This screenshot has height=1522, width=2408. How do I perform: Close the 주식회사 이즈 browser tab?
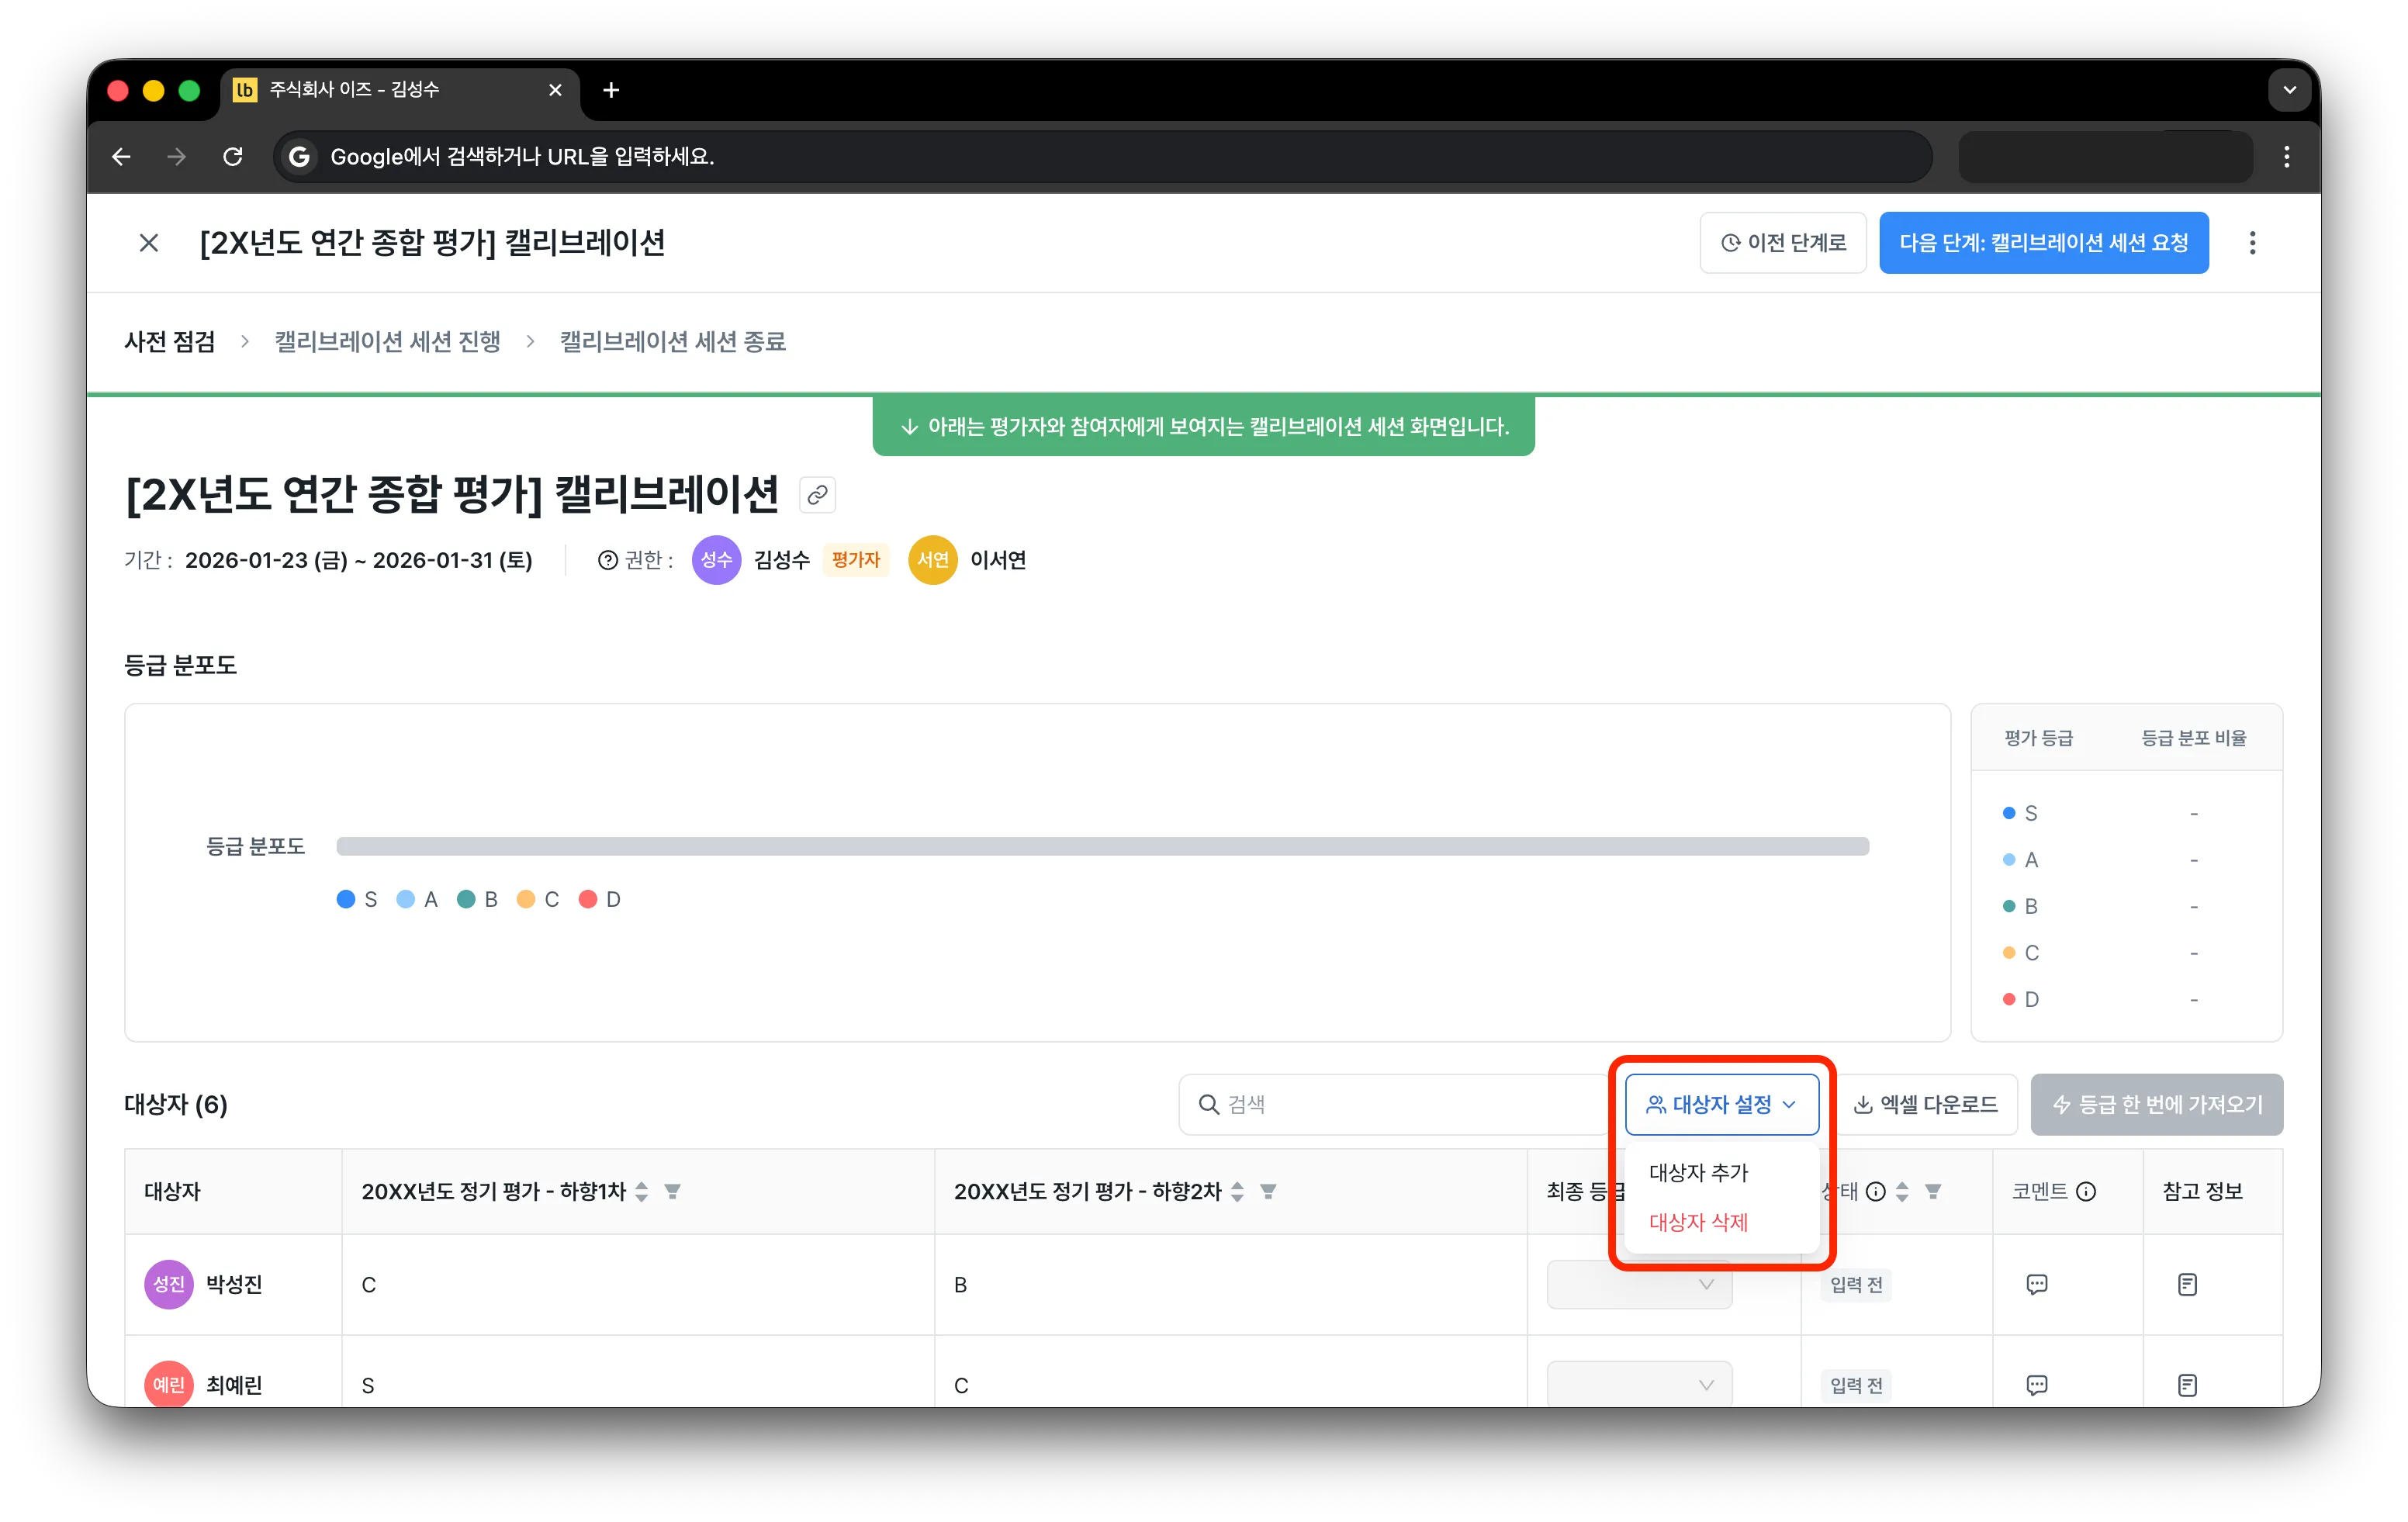tap(555, 90)
